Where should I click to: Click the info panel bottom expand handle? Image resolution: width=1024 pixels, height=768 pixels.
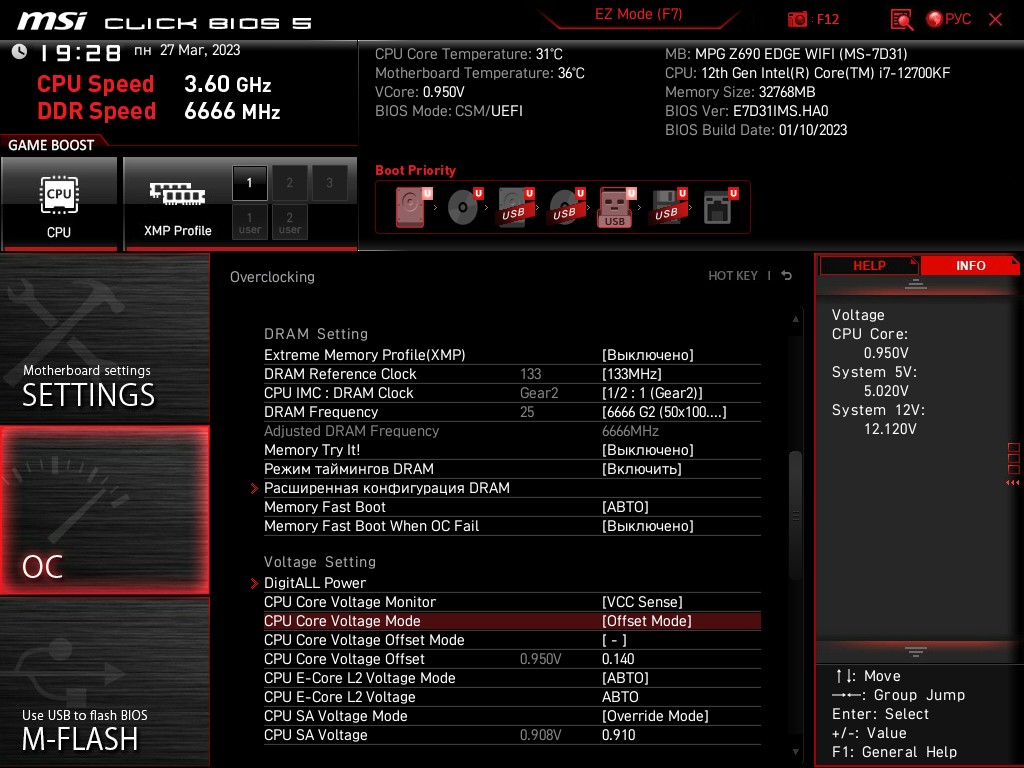point(916,652)
